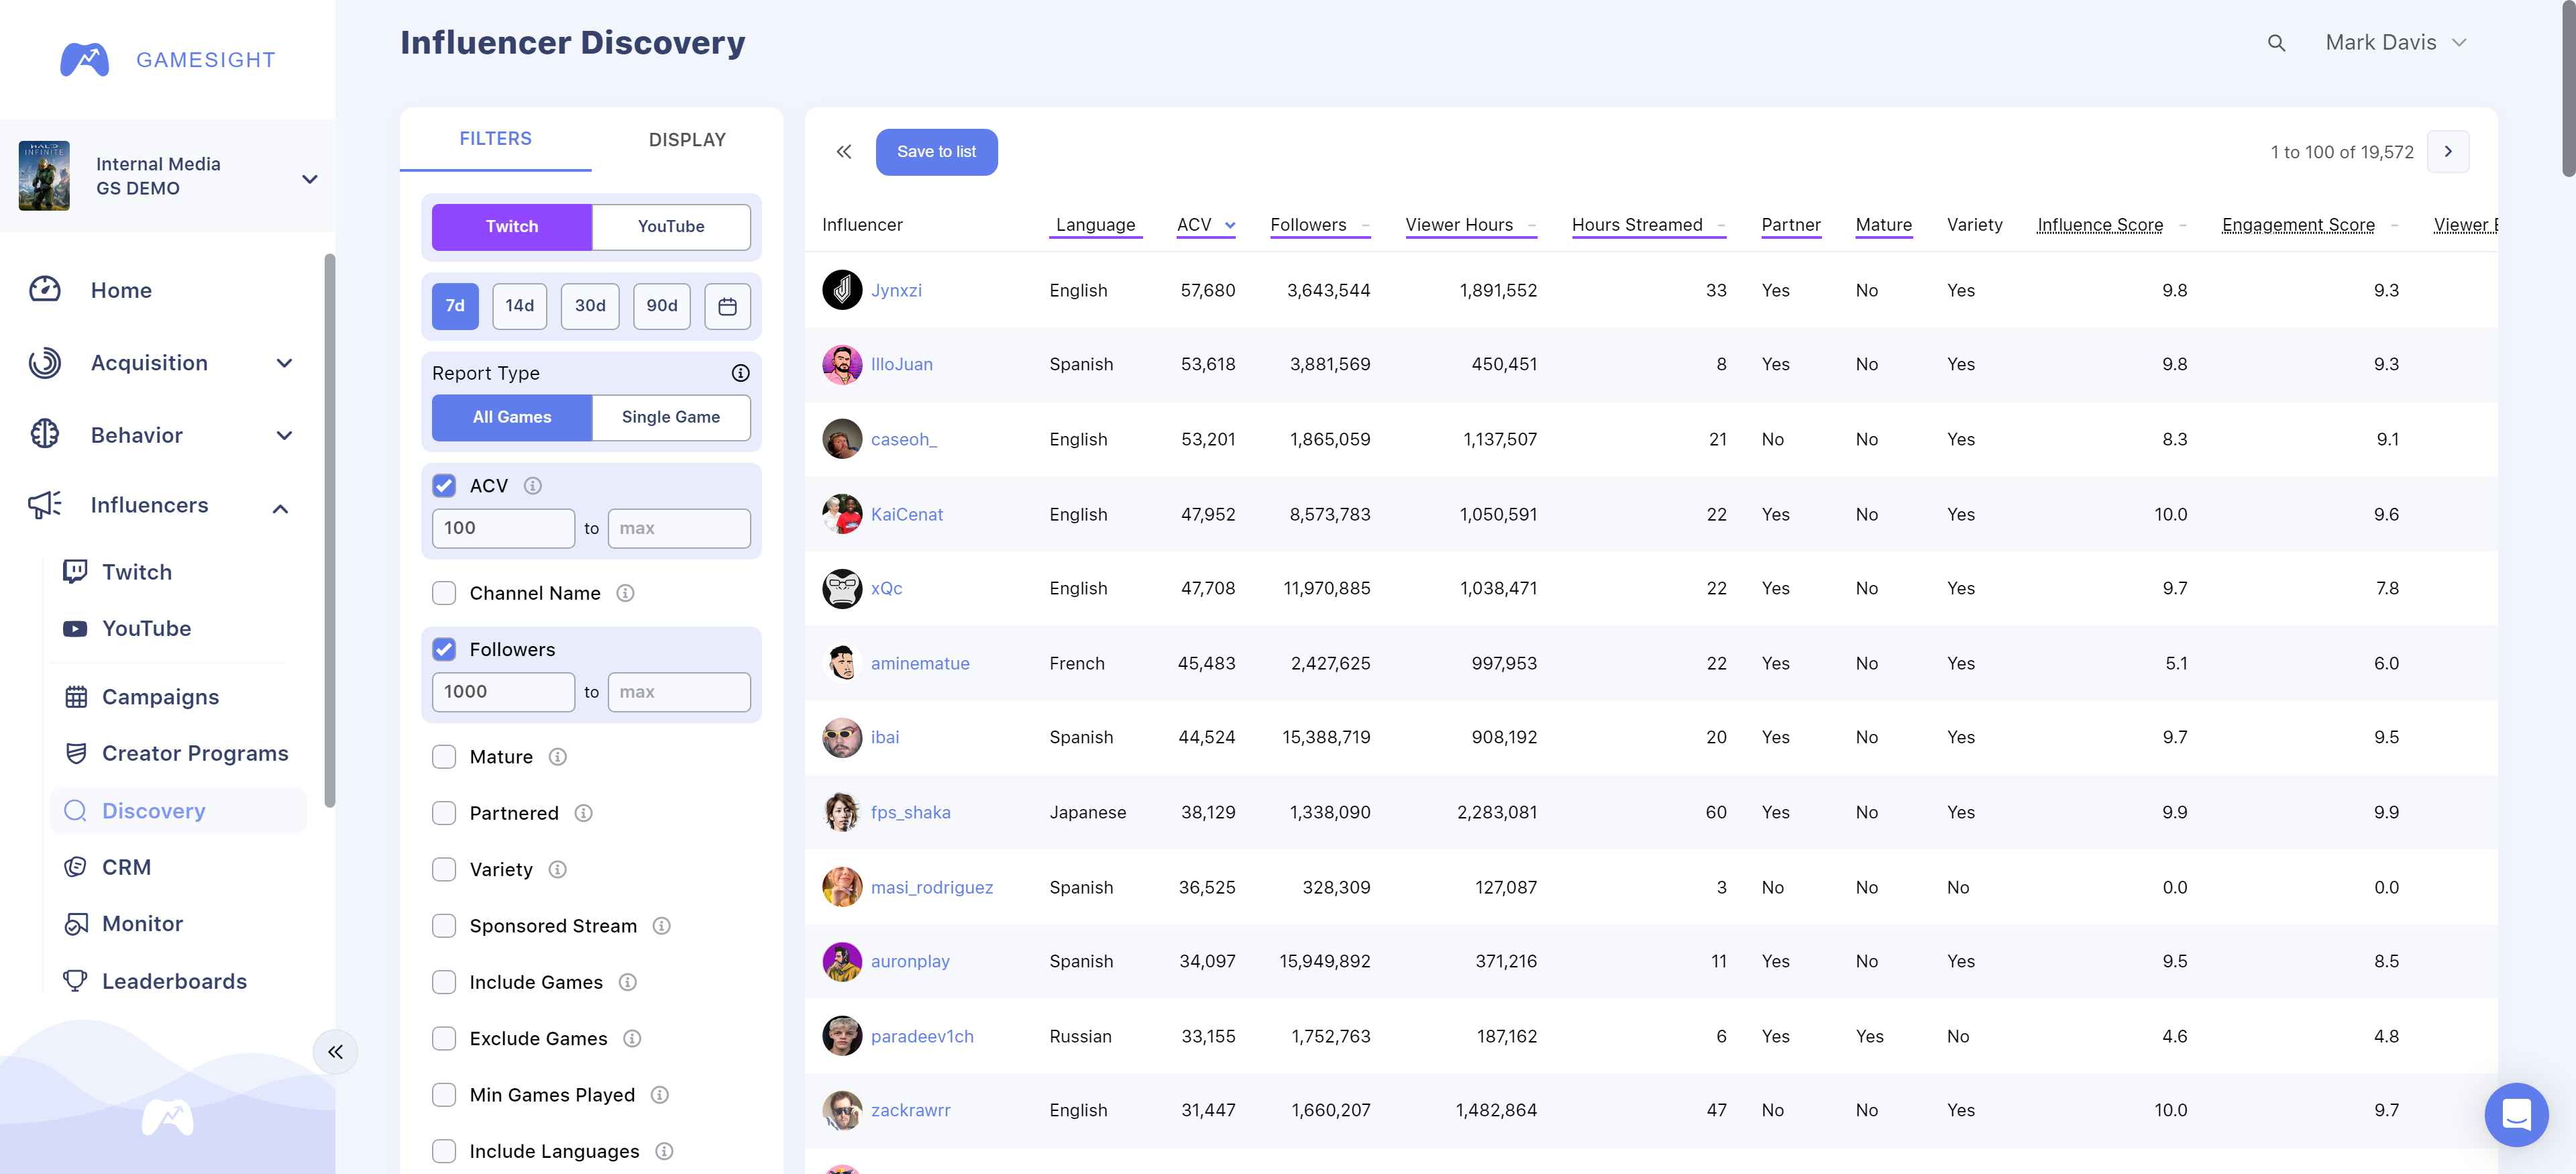Show Partnered filter info icon
The image size is (2576, 1174).
[584, 813]
